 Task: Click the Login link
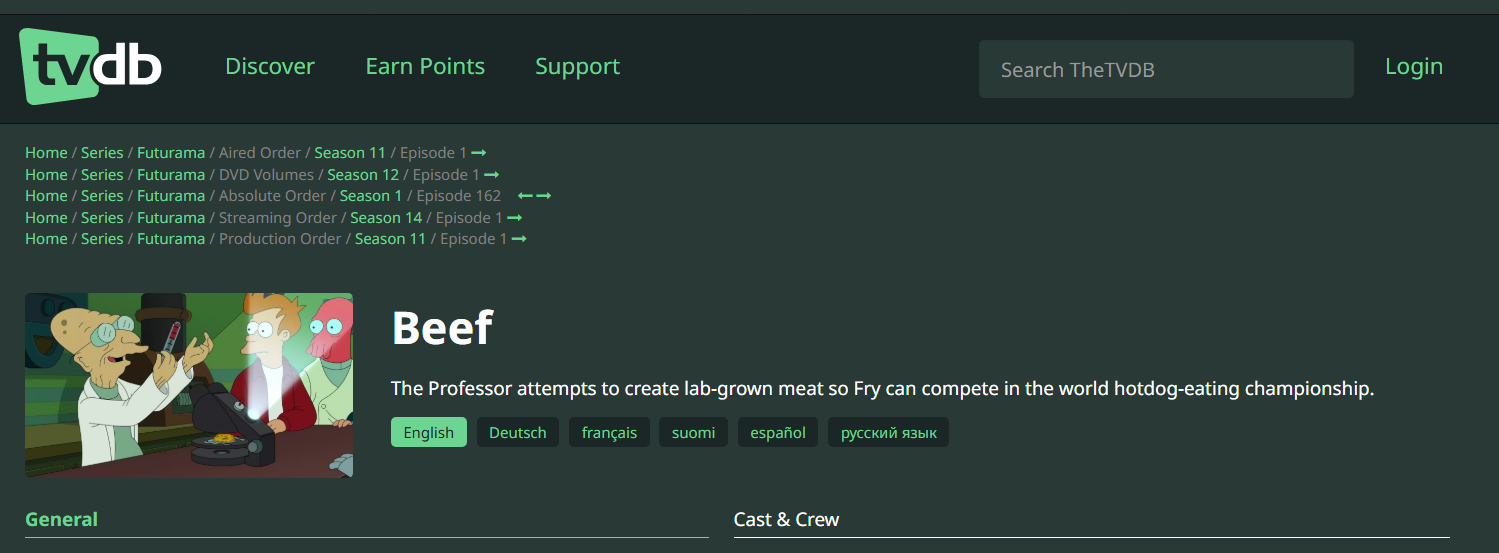(1414, 66)
